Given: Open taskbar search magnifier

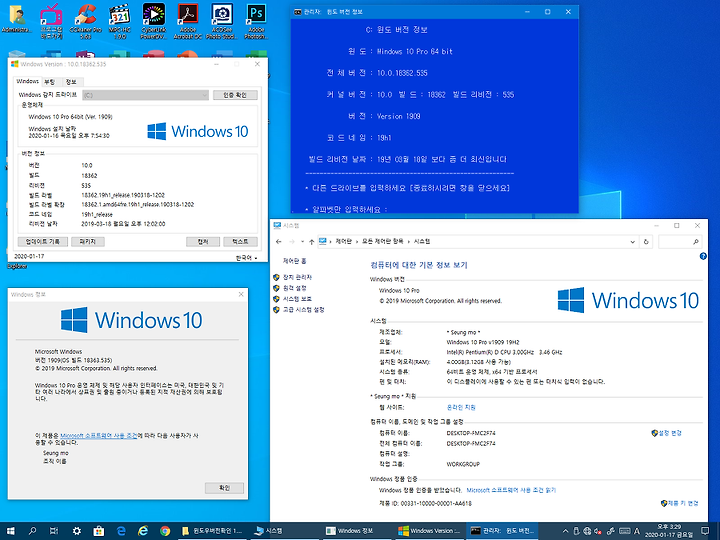Looking at the screenshot, I should point(32,531).
